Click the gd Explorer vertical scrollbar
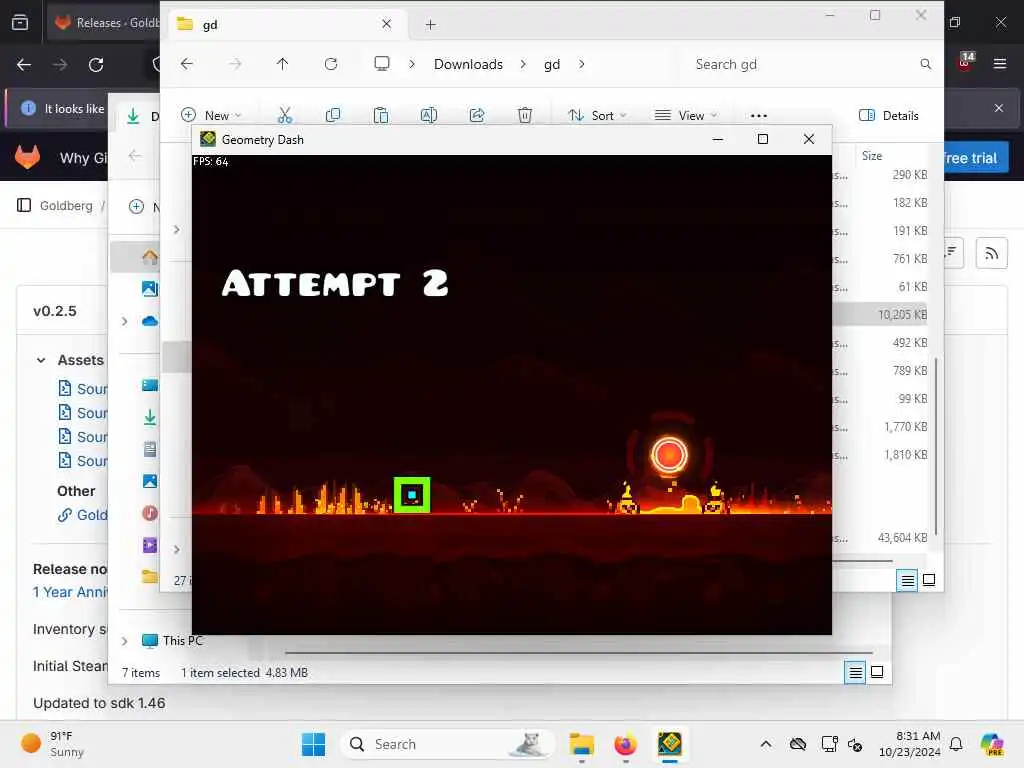This screenshot has height=768, width=1024. point(936,446)
